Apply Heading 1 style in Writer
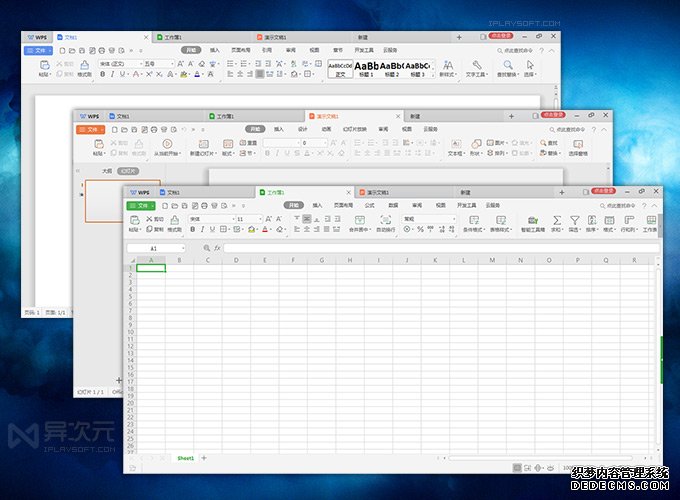 tap(366, 69)
